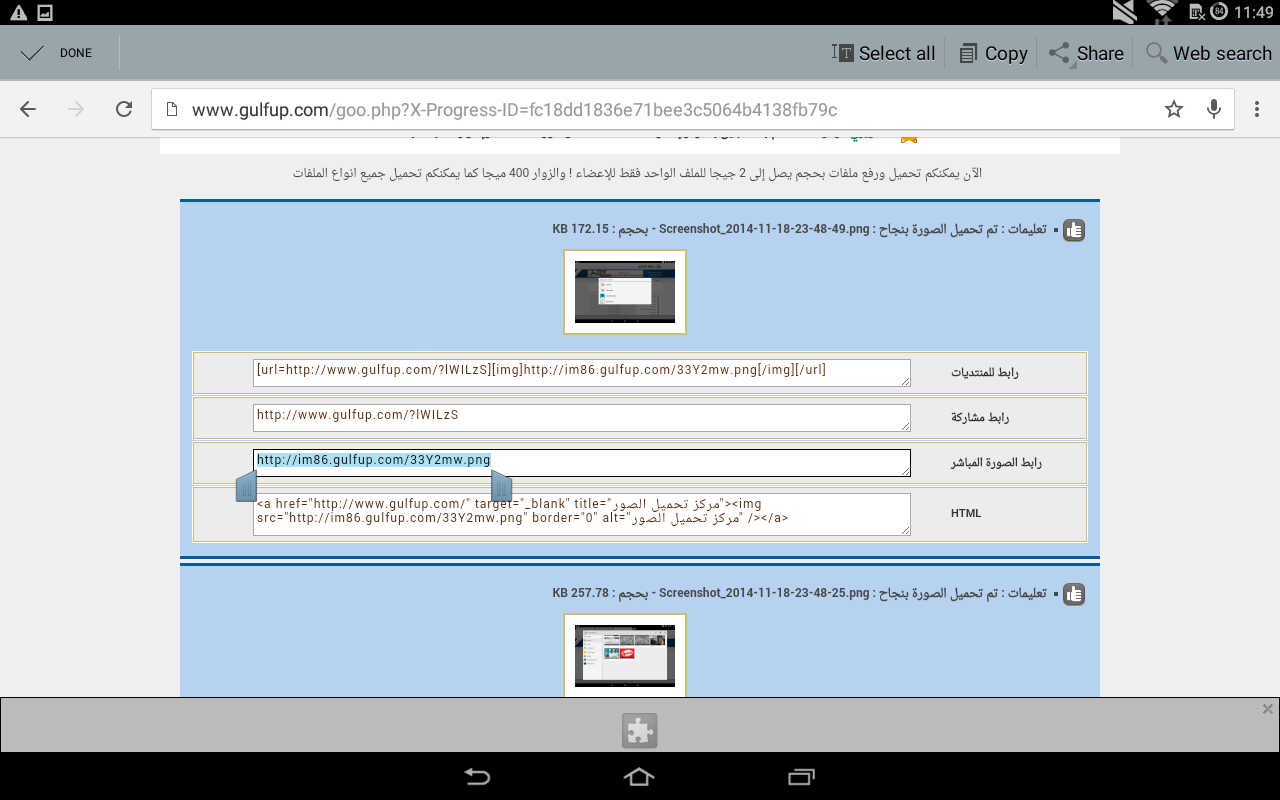Image resolution: width=1280 pixels, height=800 pixels.
Task: Tap the microphone voice search icon
Action: (x=1214, y=109)
